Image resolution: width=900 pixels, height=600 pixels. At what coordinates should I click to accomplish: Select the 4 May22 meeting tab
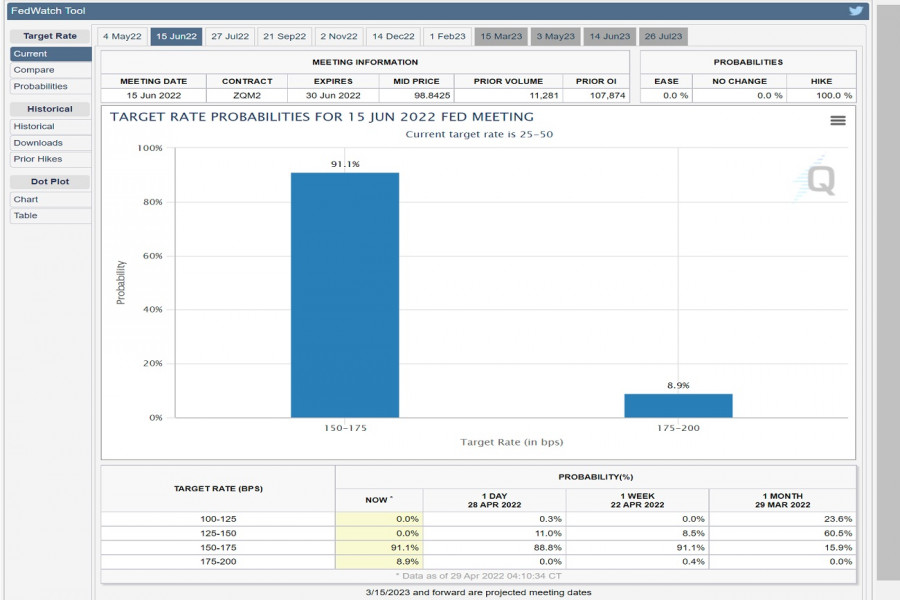coord(123,36)
